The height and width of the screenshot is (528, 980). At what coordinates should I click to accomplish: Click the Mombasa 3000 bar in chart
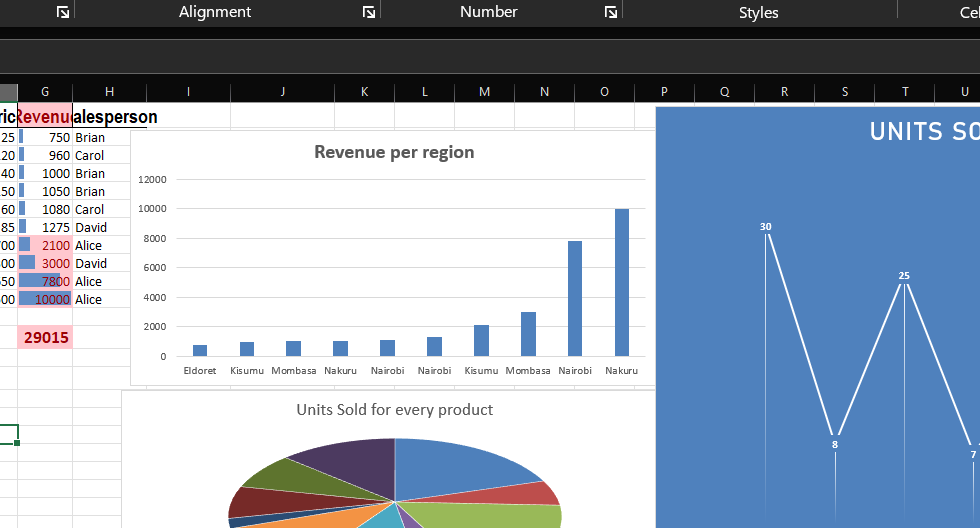(x=528, y=334)
